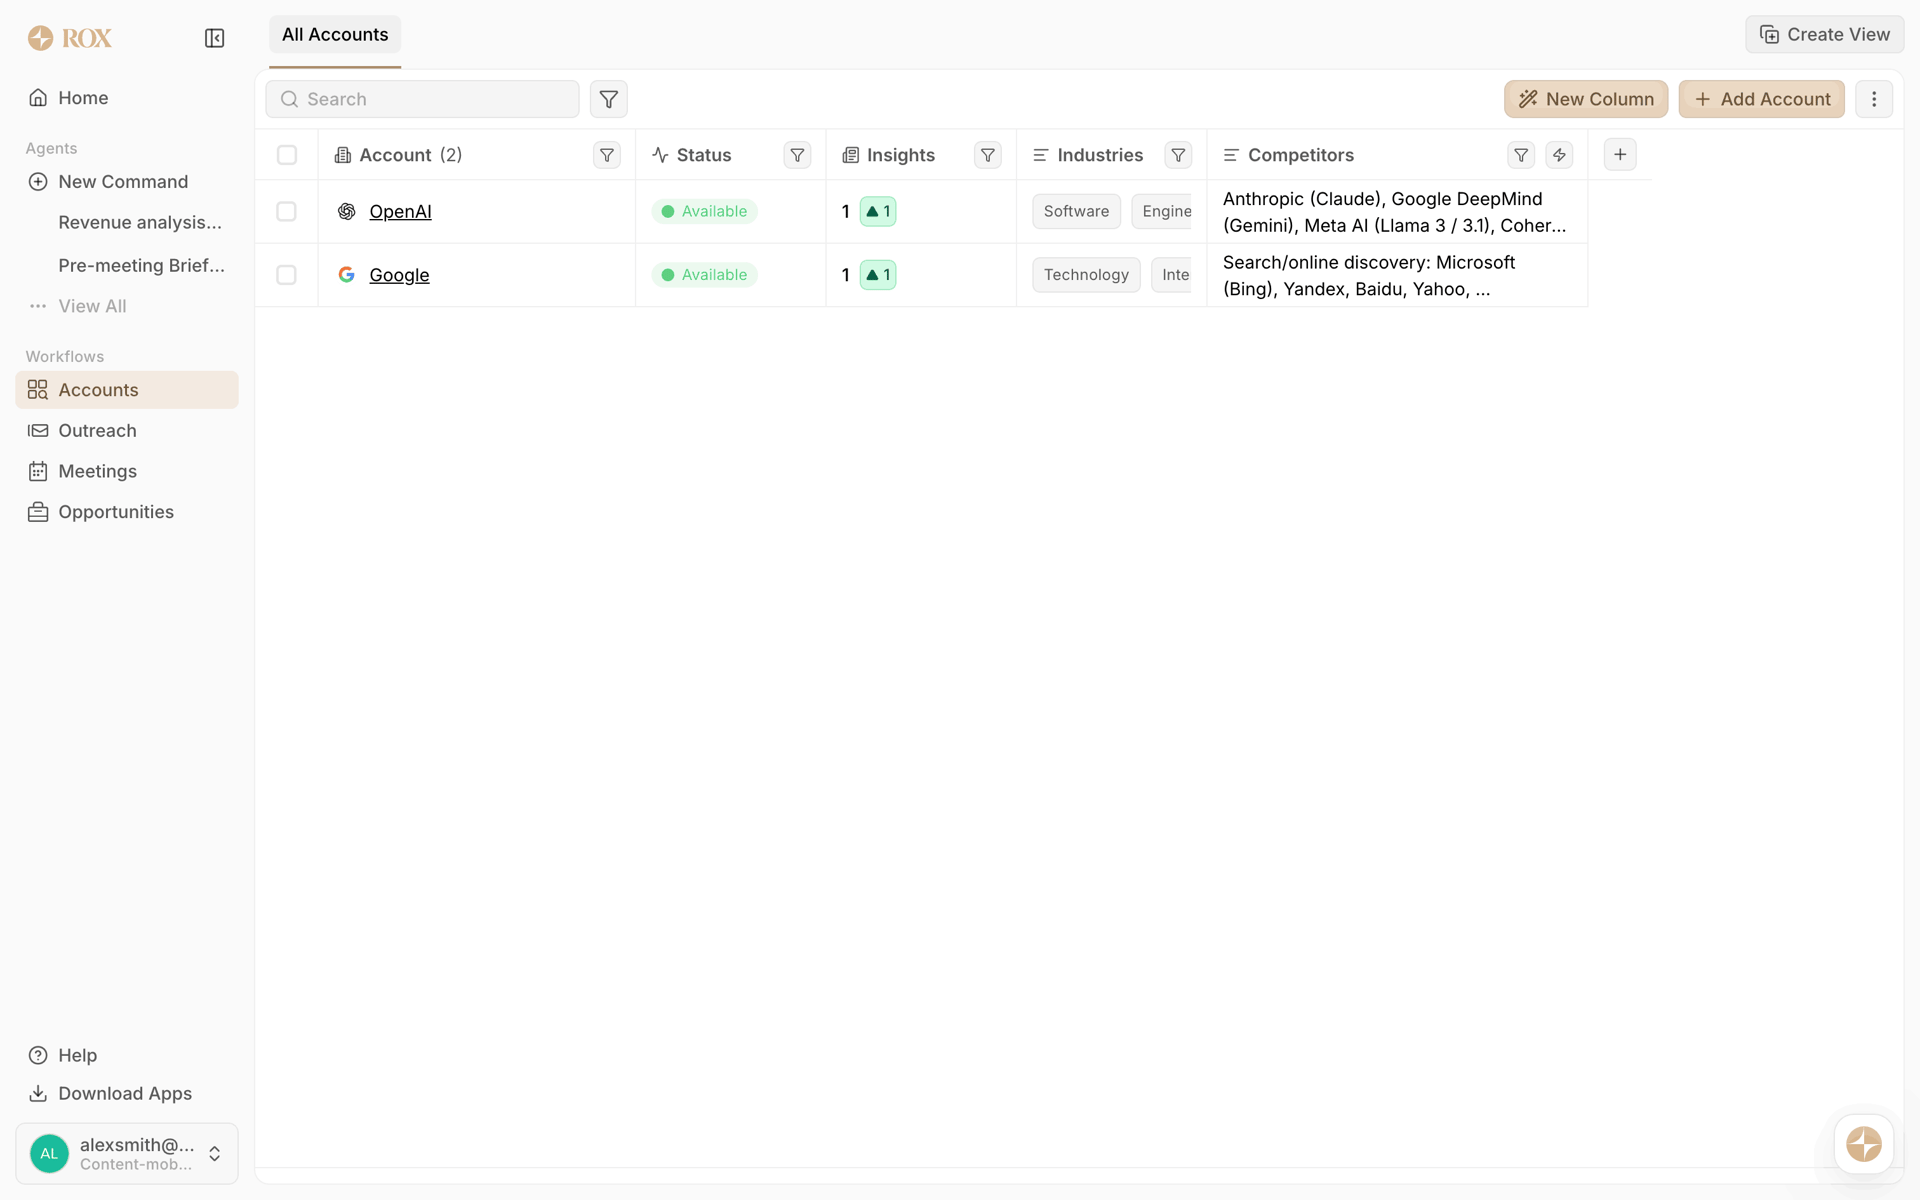1920x1200 pixels.
Task: Open the Meetings workflow
Action: point(127,471)
